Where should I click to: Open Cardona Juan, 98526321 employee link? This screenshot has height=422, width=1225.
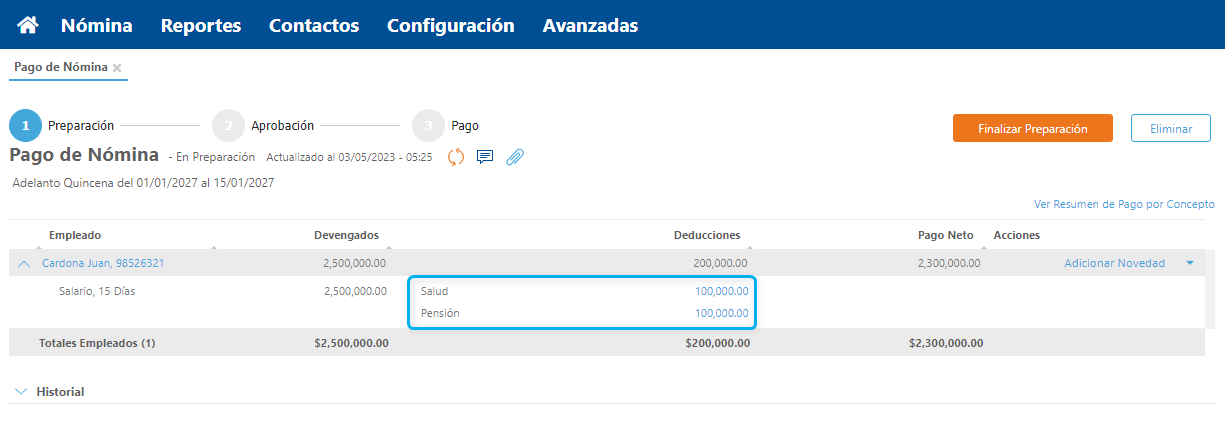point(103,263)
